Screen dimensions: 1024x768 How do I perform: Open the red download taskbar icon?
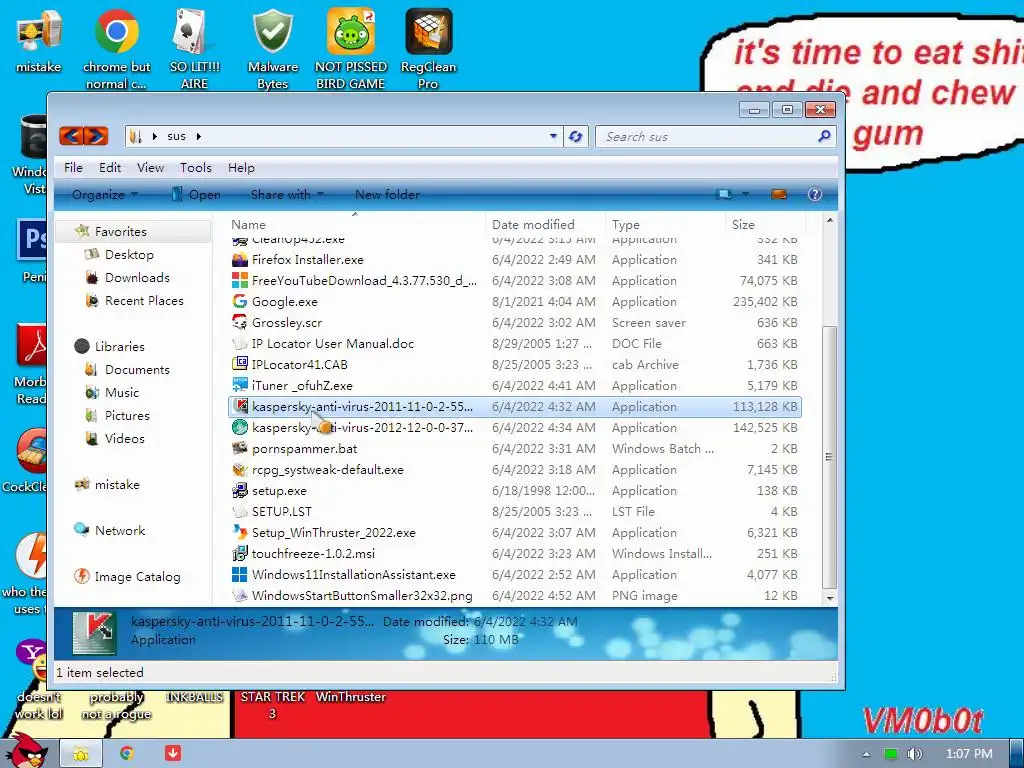[173, 753]
